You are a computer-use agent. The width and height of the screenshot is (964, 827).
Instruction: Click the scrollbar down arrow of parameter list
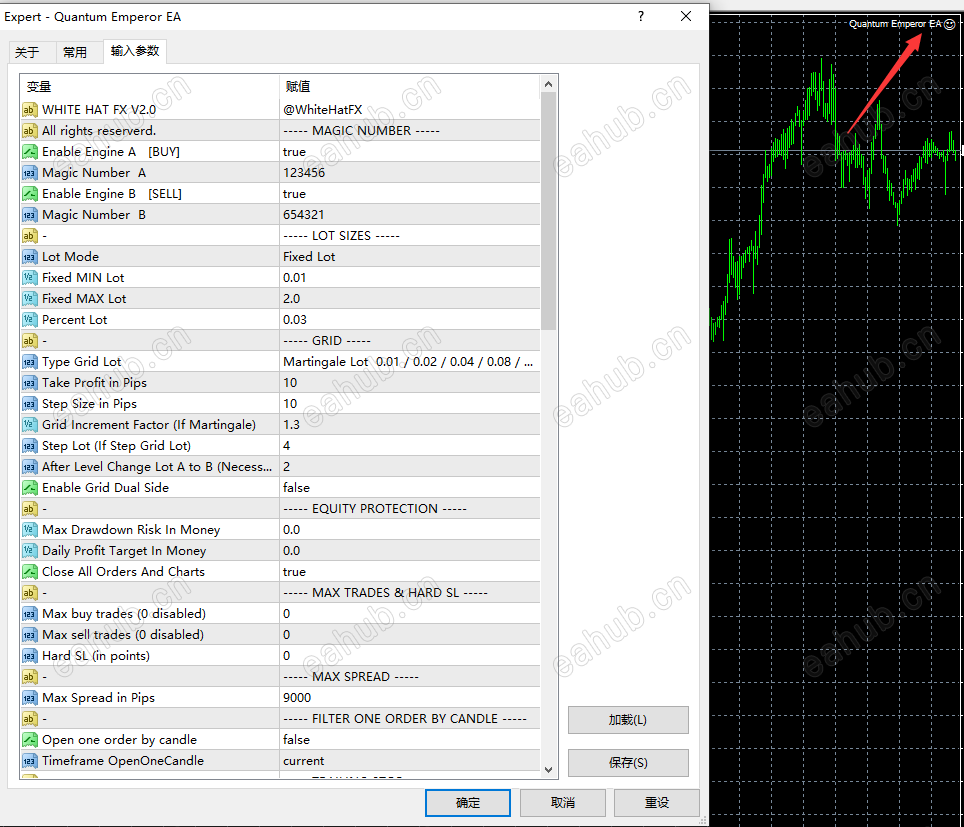[548, 769]
